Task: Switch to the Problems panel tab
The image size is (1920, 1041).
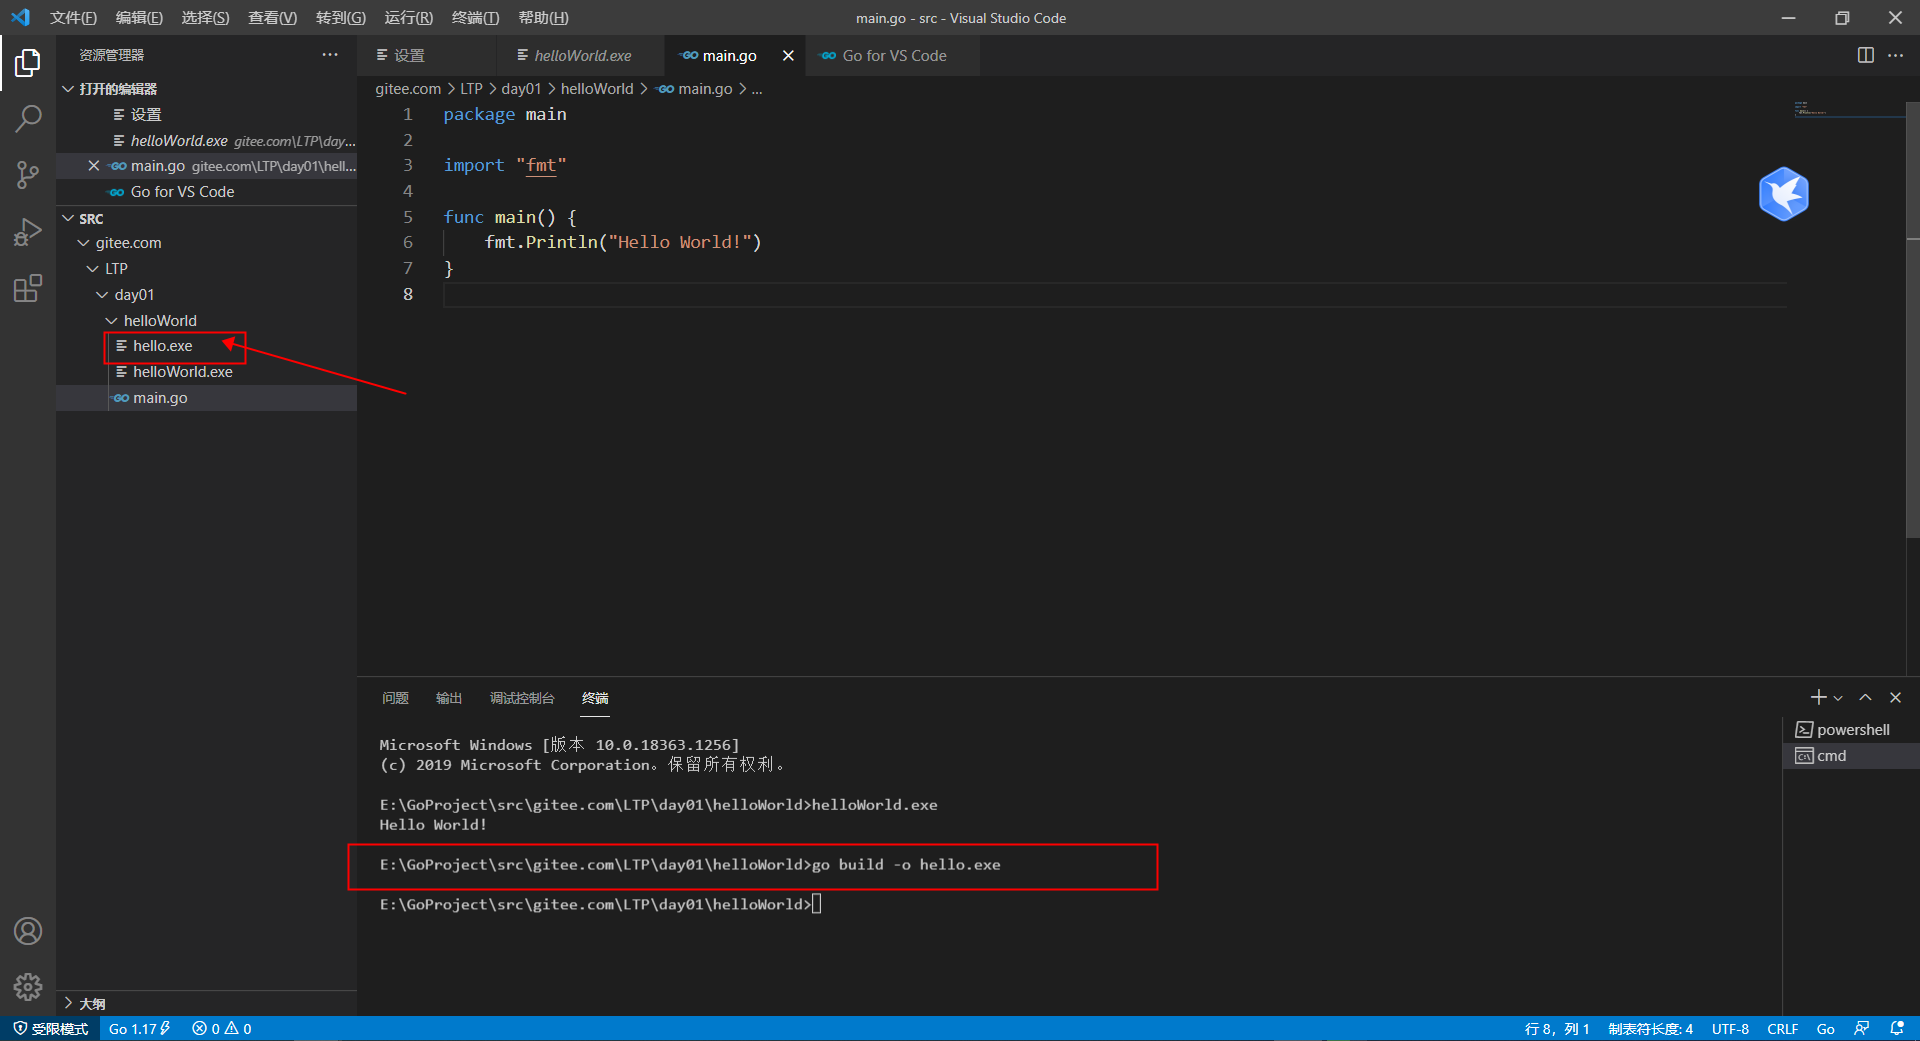Action: (x=395, y=698)
